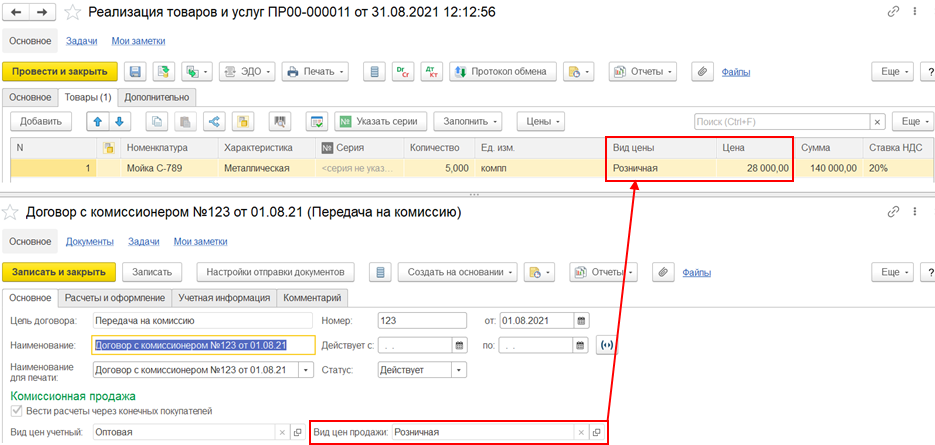This screenshot has height=445, width=935.
Task: Switch to Комментарий tab
Action: click(x=312, y=297)
